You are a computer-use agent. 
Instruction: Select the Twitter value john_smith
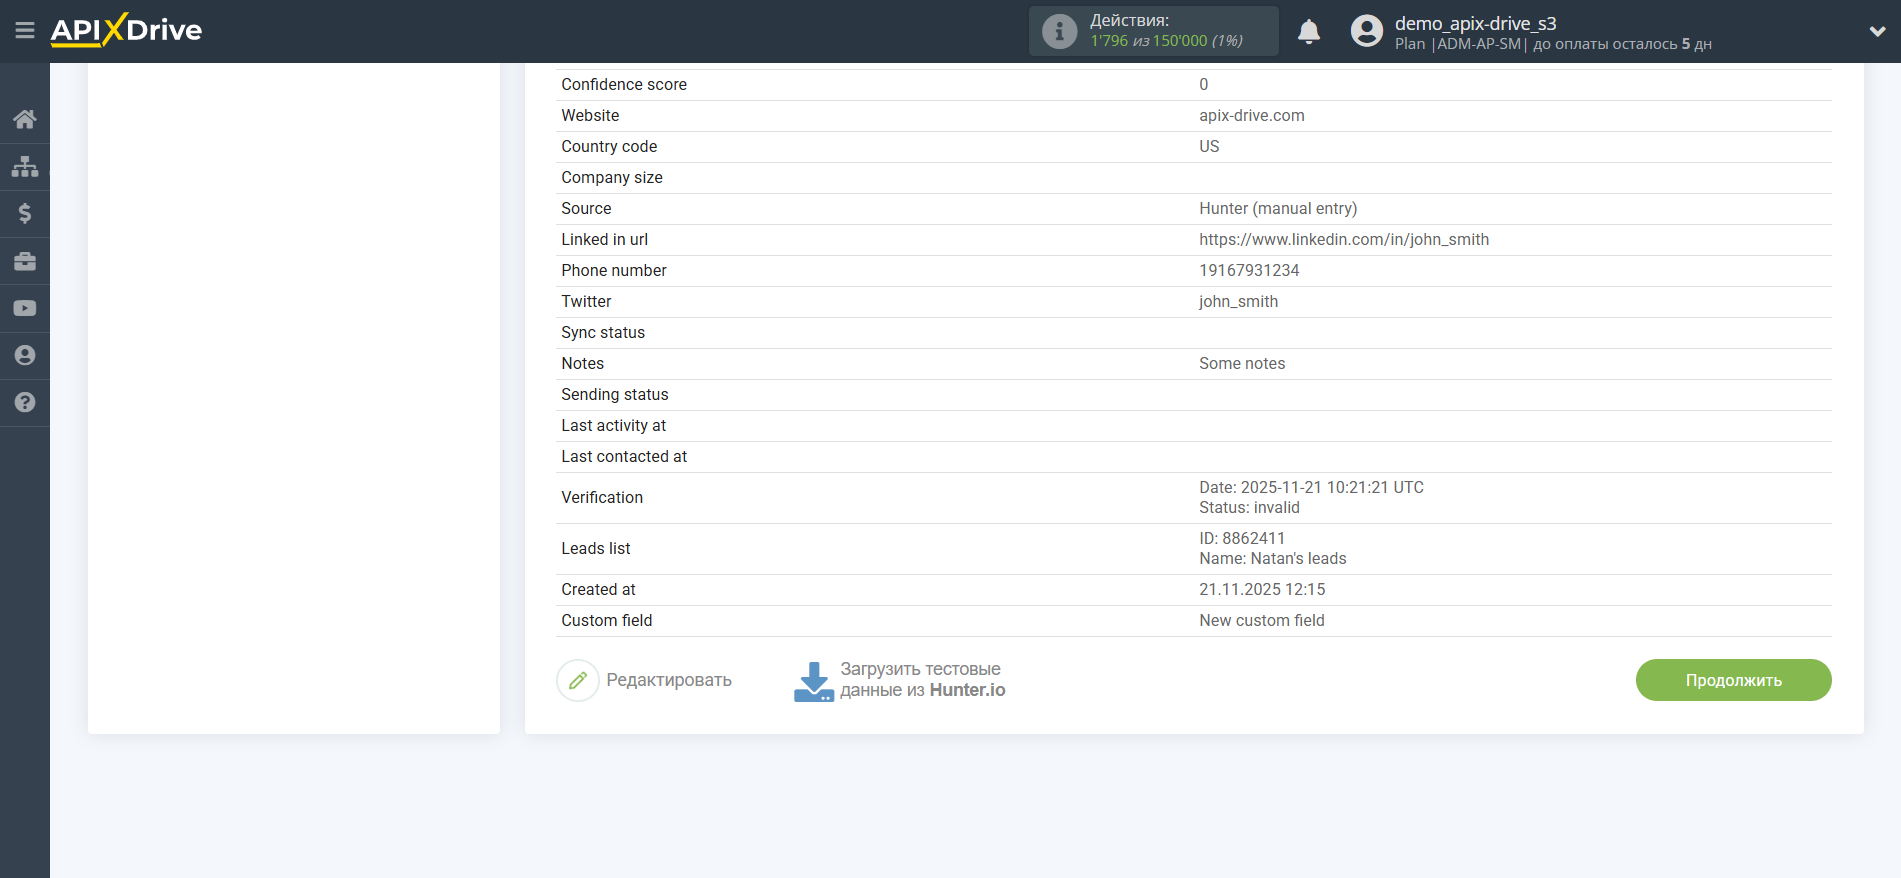(1238, 302)
